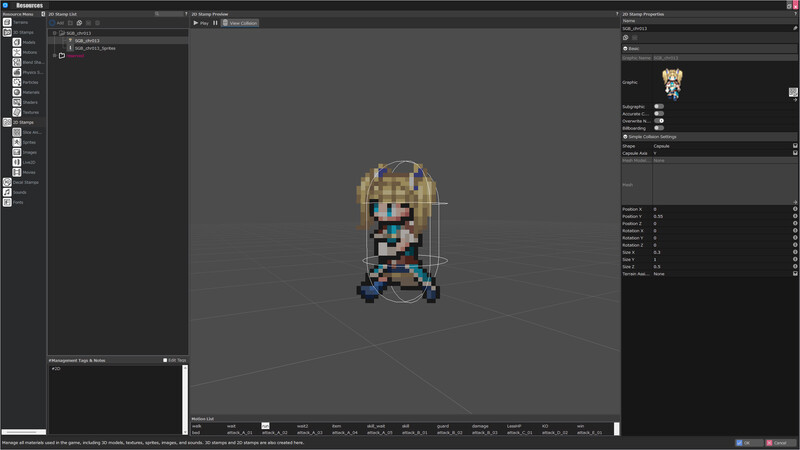The height and width of the screenshot is (450, 800).
Task: Play the 2D stamp preview
Action: coord(201,23)
